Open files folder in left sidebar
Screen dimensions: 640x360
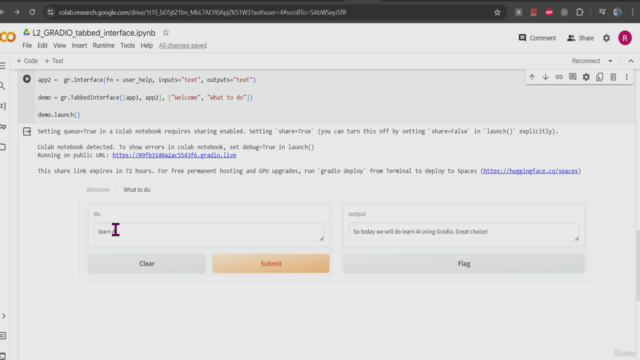pos(2,147)
